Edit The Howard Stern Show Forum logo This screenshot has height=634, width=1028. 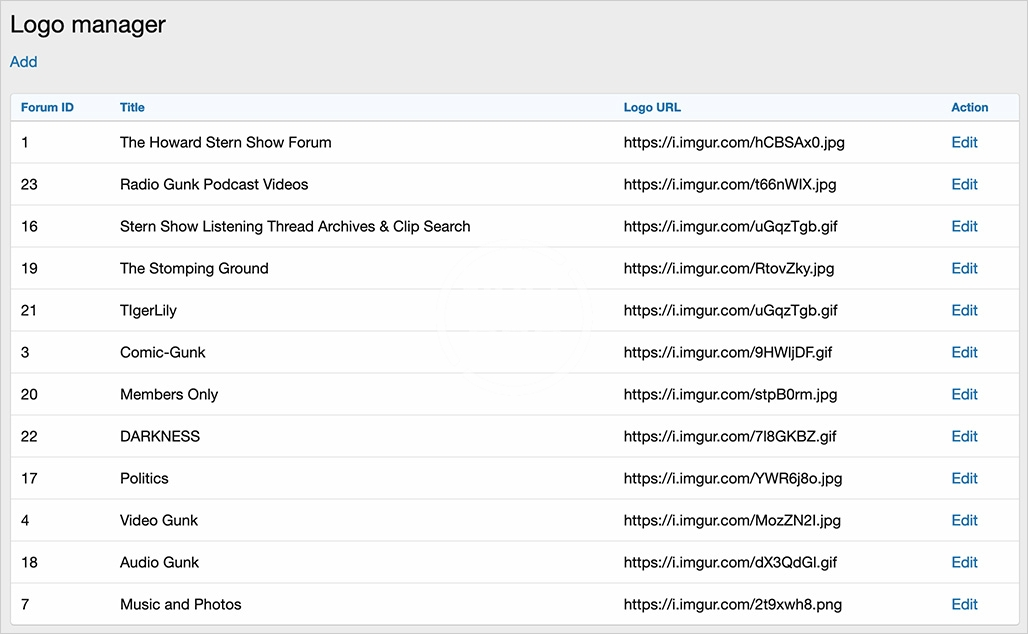[x=964, y=142]
